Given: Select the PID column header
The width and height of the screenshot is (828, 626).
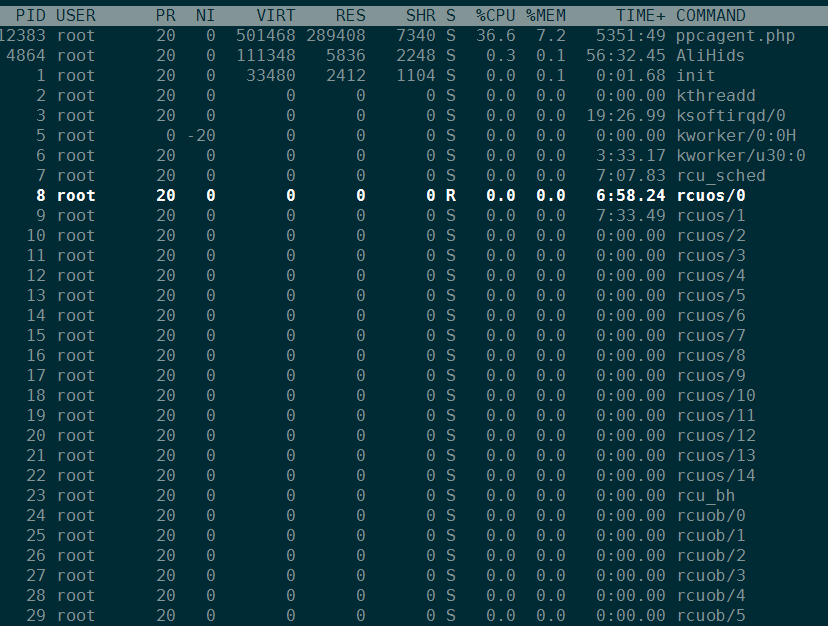Looking at the screenshot, I should click(x=31, y=15).
